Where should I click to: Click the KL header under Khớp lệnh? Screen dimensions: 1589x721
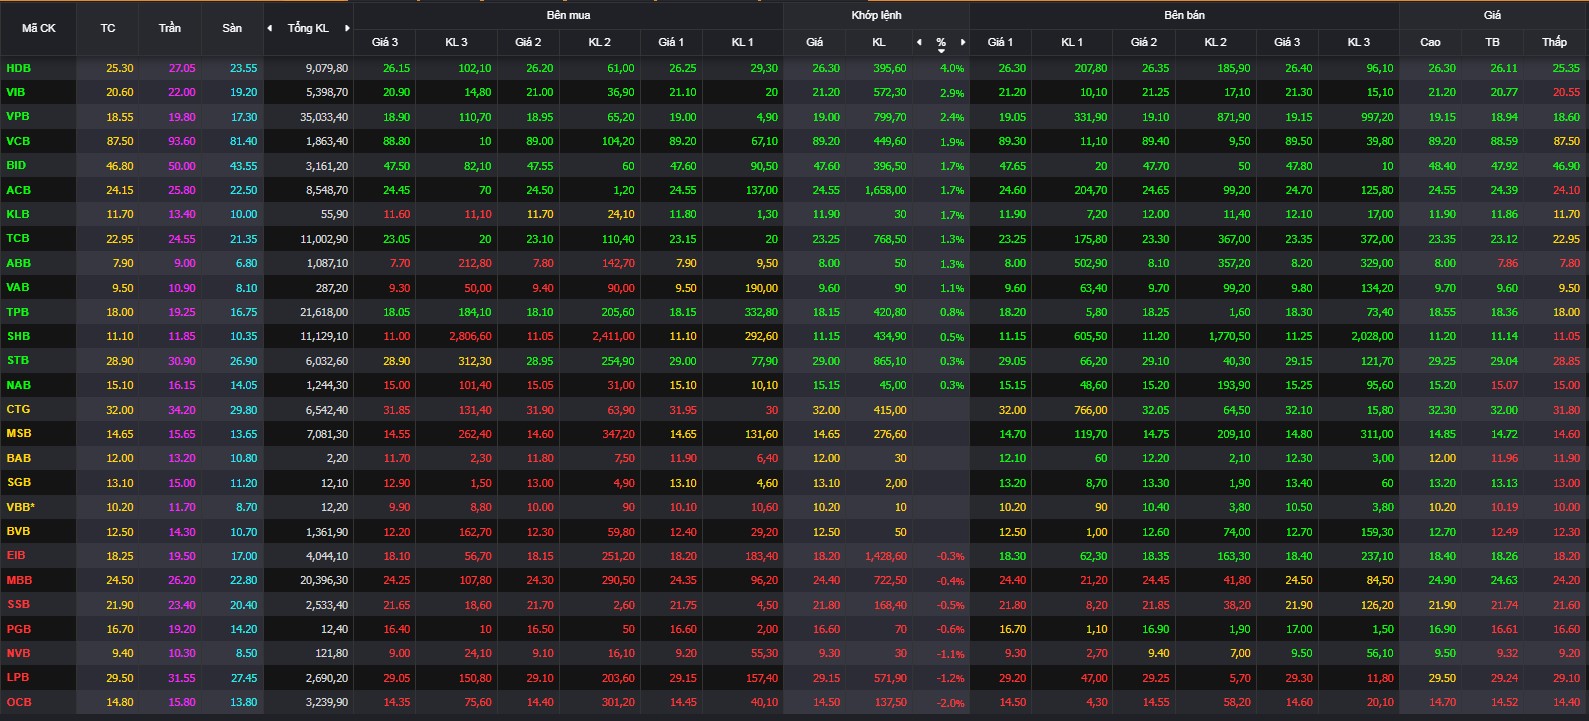click(878, 42)
